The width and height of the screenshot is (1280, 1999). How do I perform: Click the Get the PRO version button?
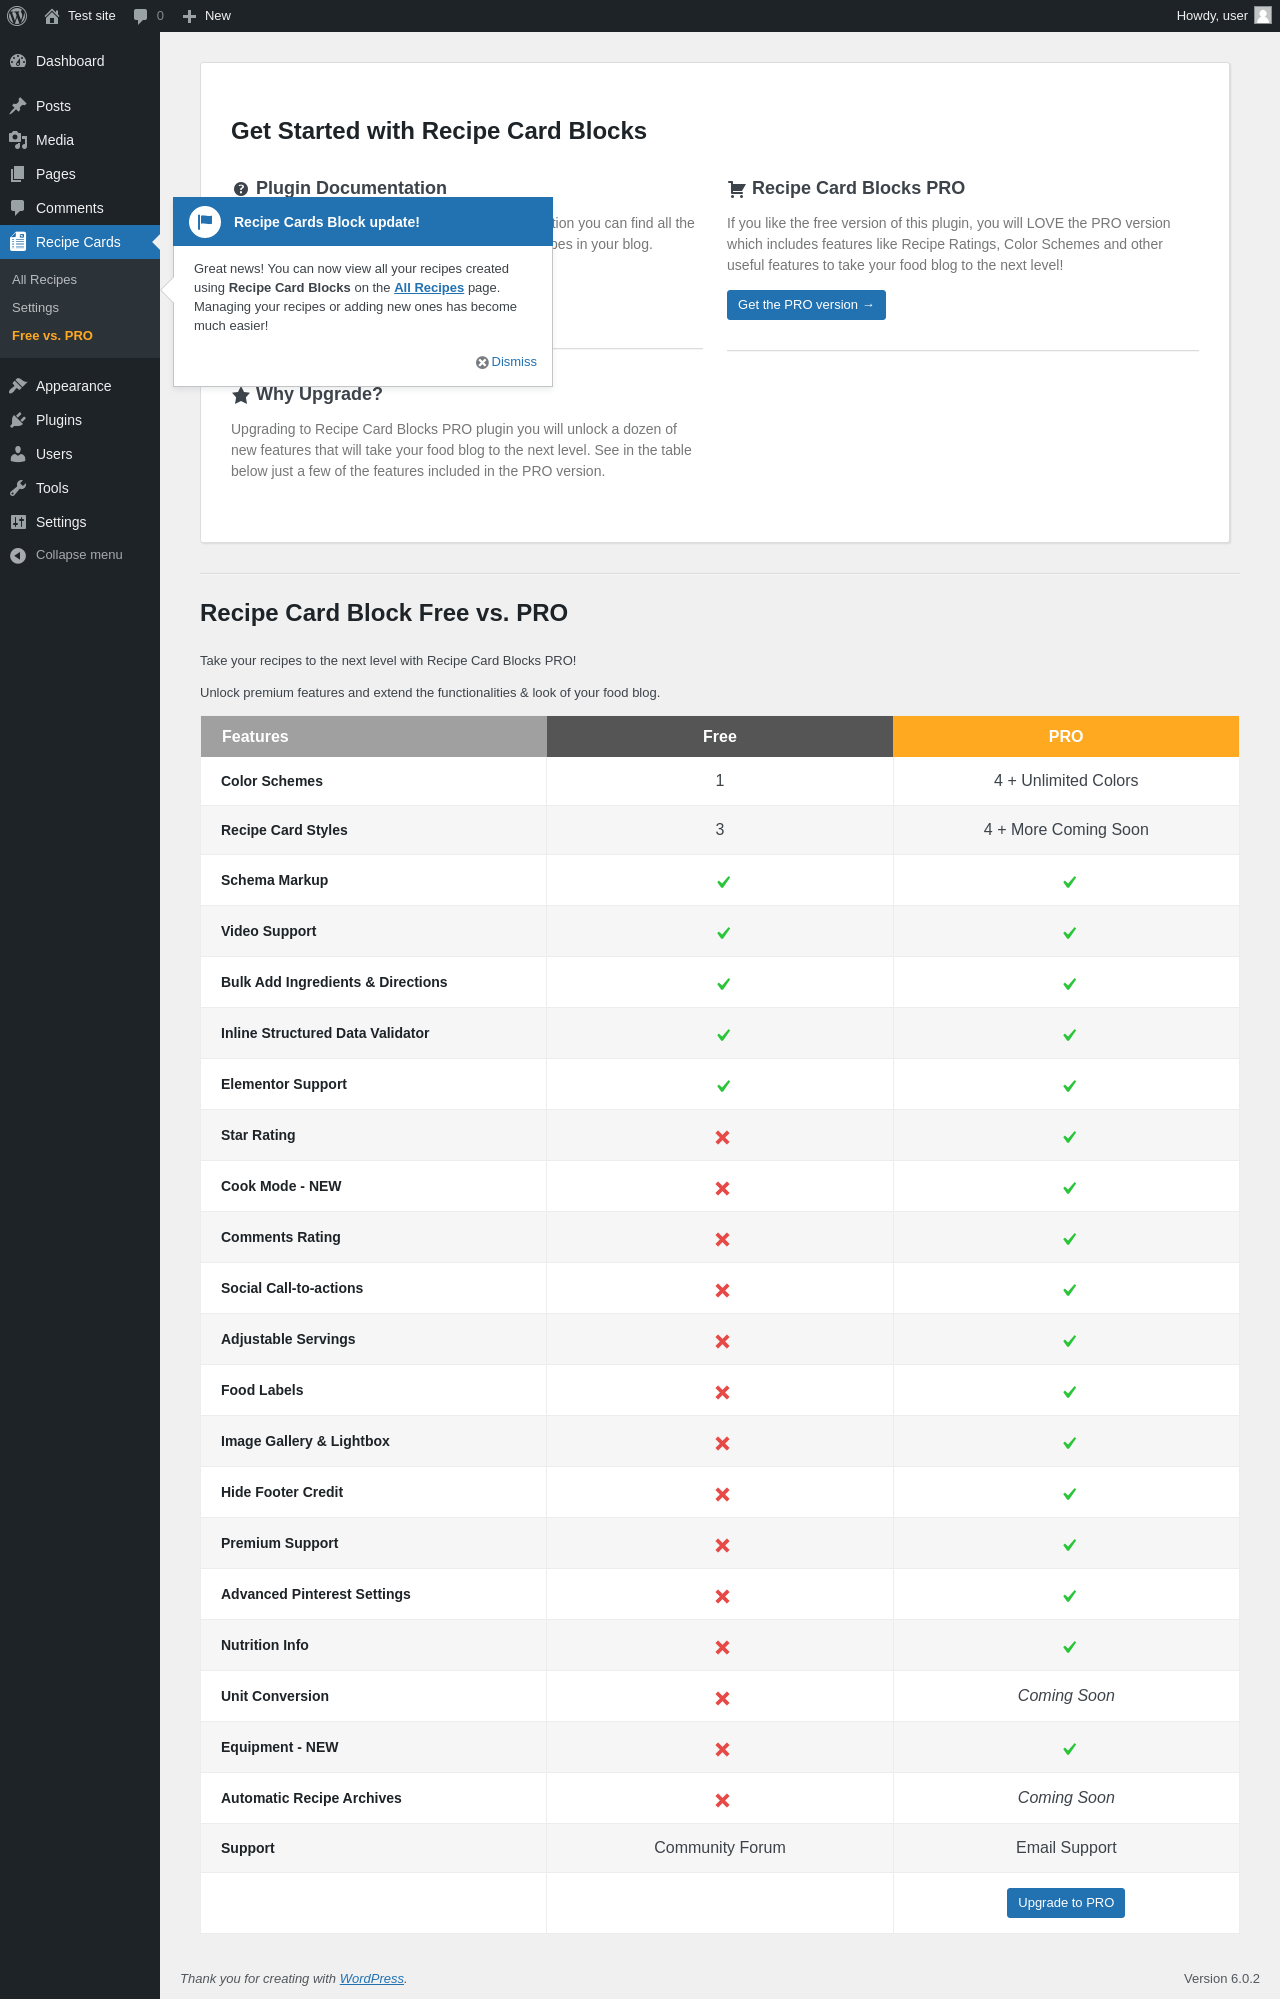[806, 305]
